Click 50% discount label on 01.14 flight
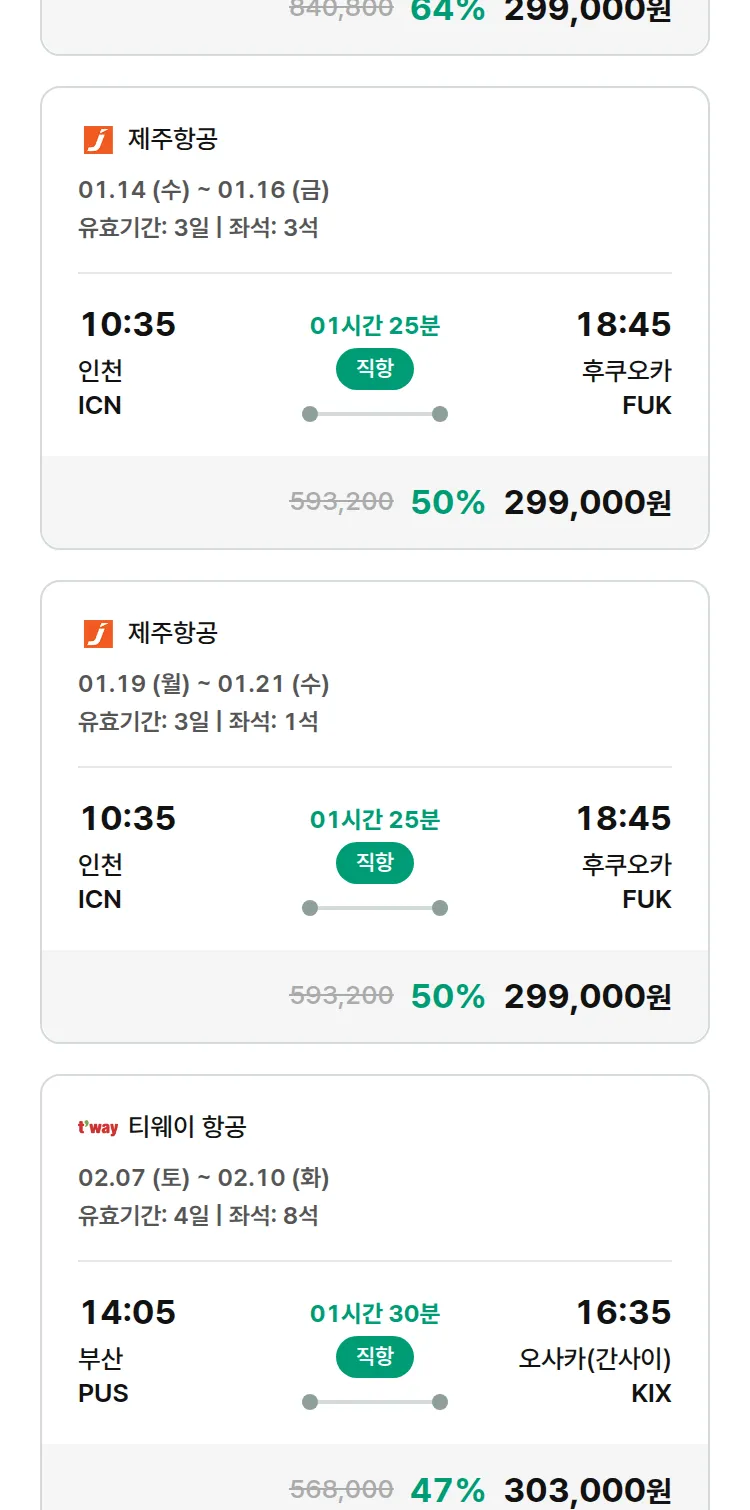This screenshot has height=1510, width=750. [x=448, y=503]
